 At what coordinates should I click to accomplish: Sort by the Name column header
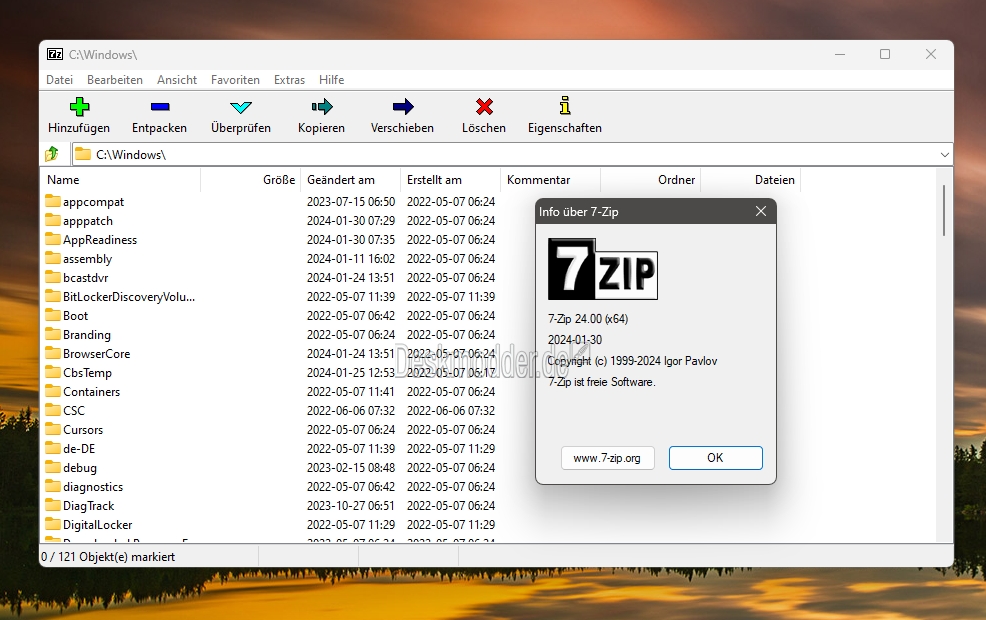click(121, 180)
